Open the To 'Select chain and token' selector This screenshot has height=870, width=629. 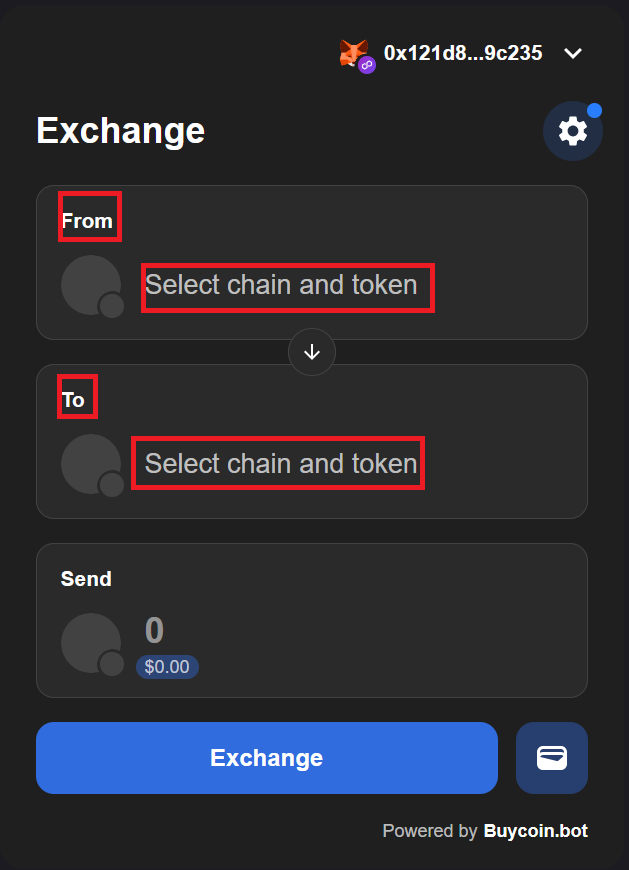[281, 464]
